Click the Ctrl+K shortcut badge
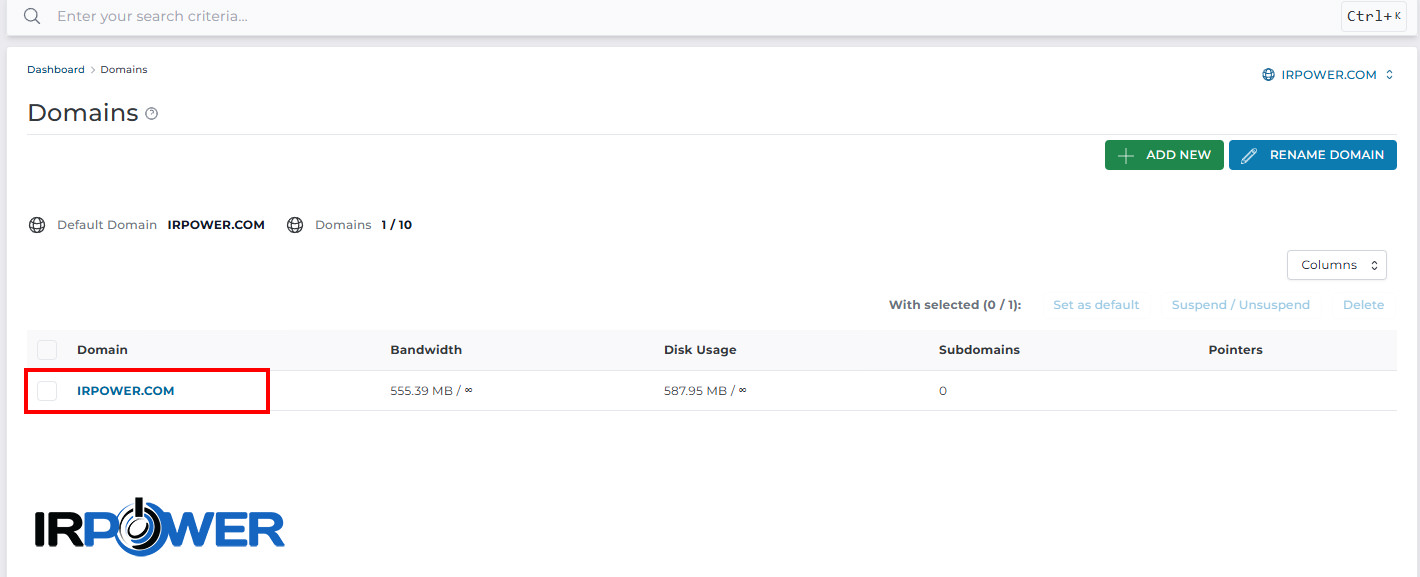Viewport: 1420px width, 577px height. pyautogui.click(x=1373, y=16)
